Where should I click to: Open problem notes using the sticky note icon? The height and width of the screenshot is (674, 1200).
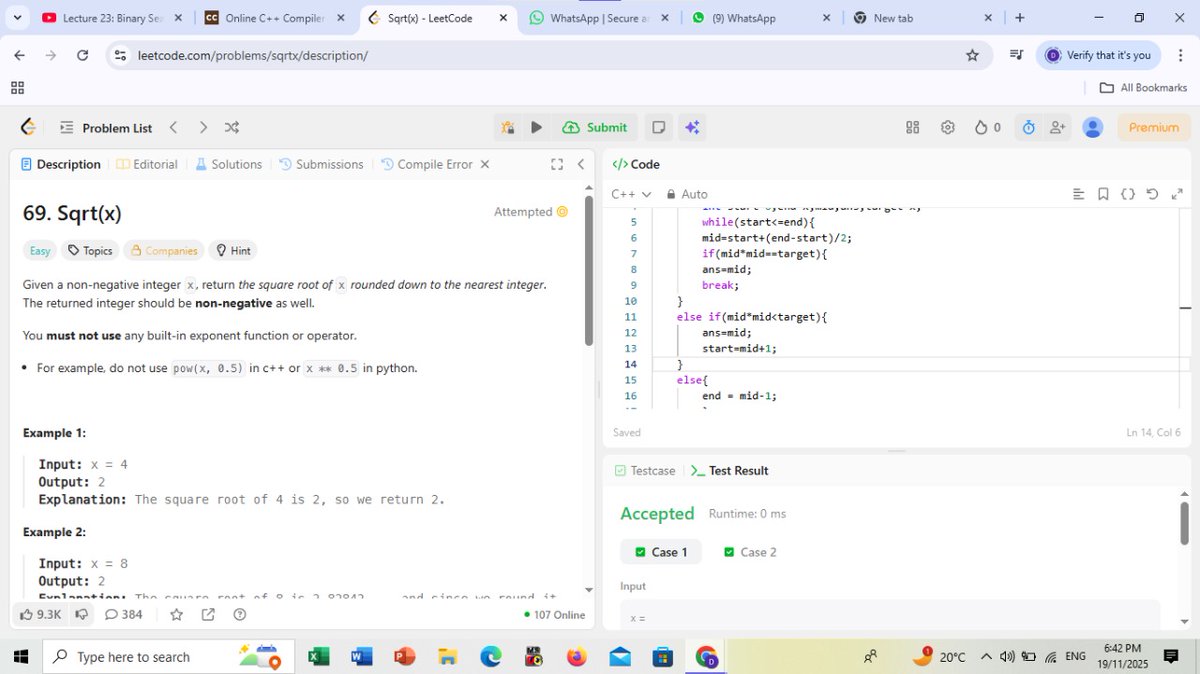tap(658, 127)
